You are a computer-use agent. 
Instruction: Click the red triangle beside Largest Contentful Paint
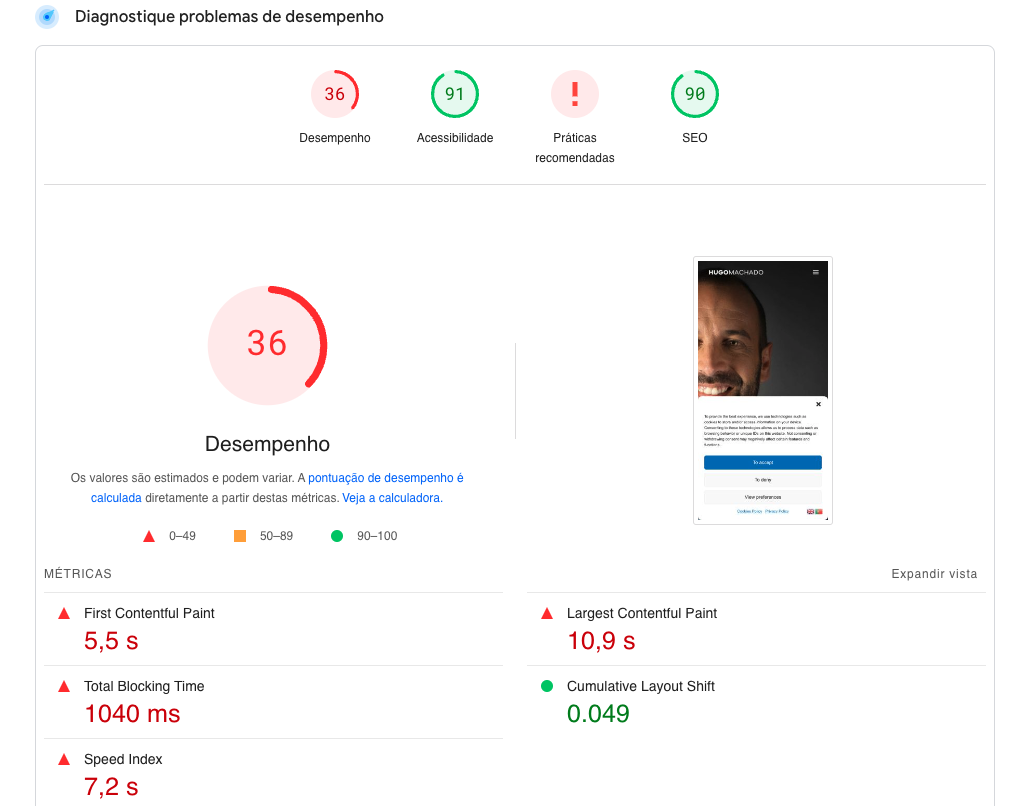547,614
